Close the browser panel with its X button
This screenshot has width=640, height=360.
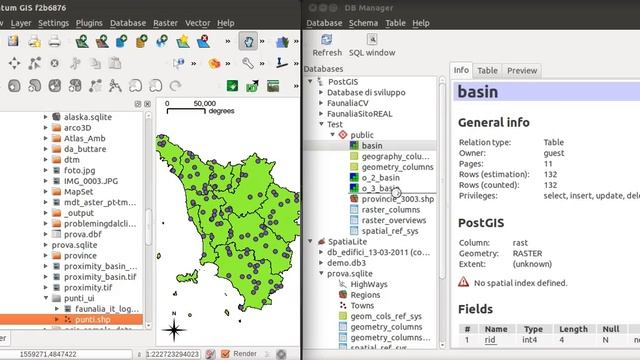pos(147,104)
